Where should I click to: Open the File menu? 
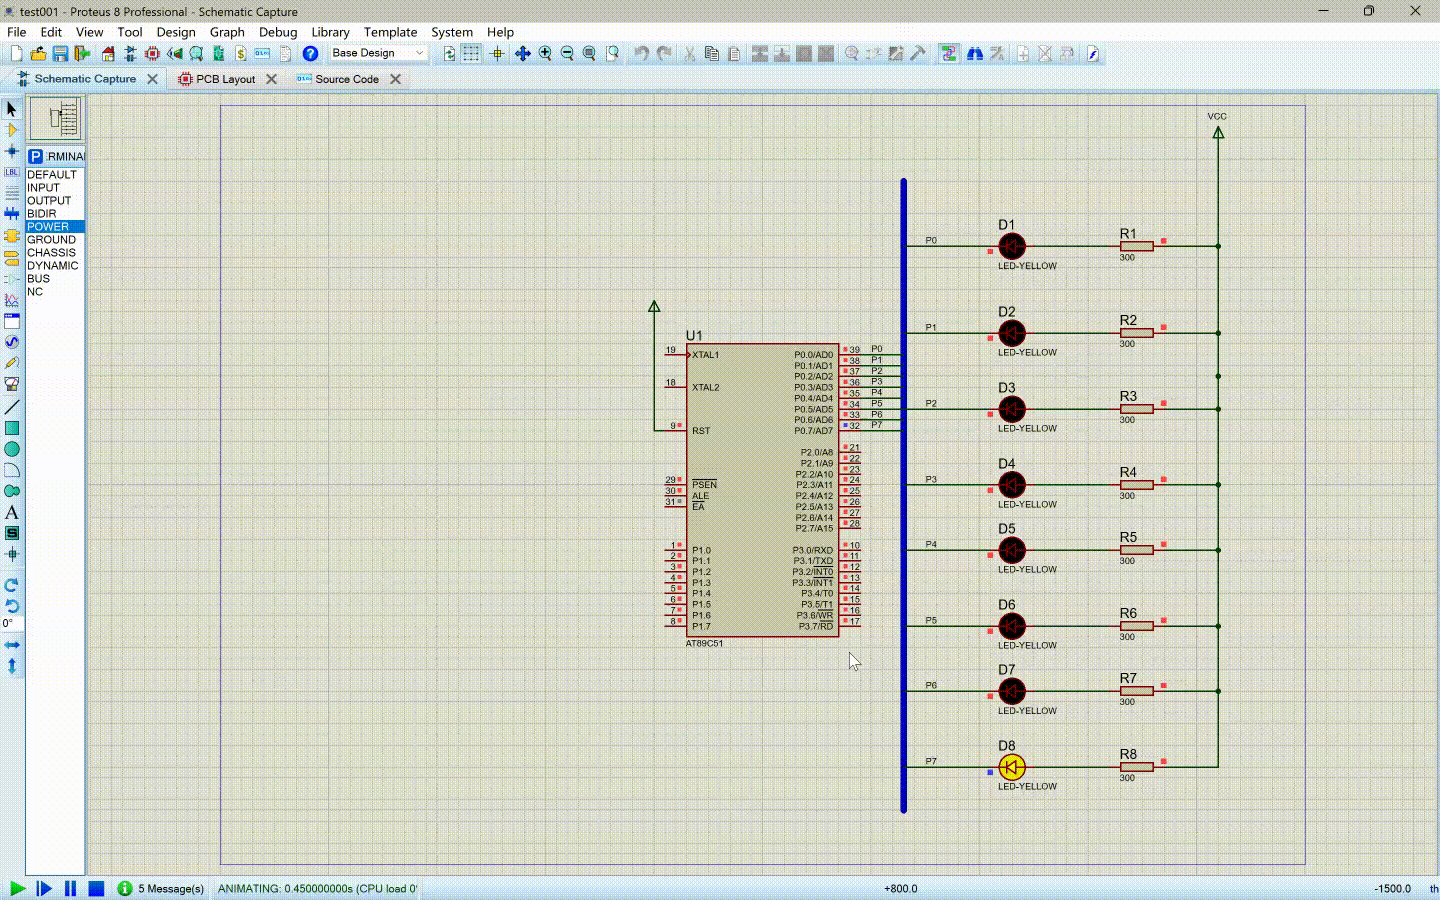coord(17,32)
